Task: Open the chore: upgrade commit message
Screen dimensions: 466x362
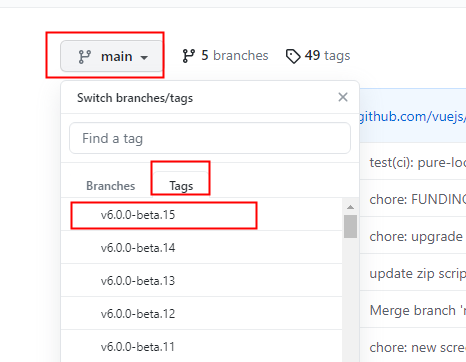Action: [416, 237]
